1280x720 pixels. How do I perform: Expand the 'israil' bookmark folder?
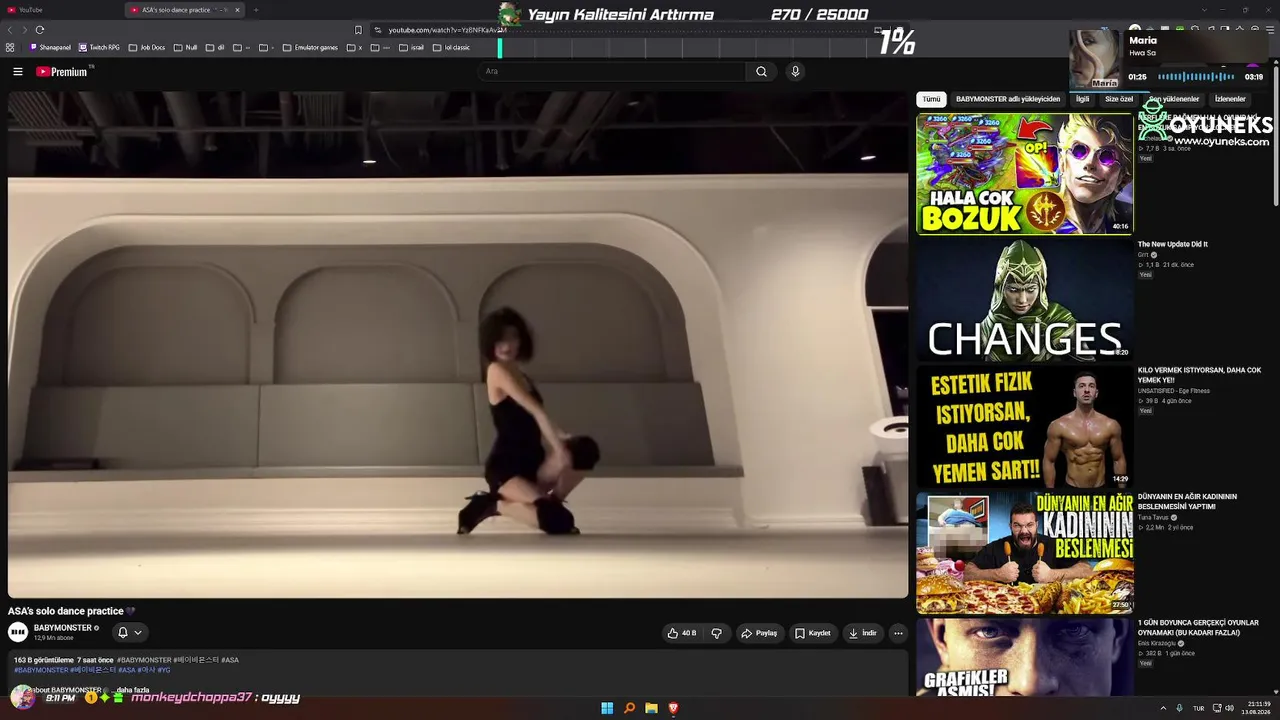pyautogui.click(x=411, y=47)
